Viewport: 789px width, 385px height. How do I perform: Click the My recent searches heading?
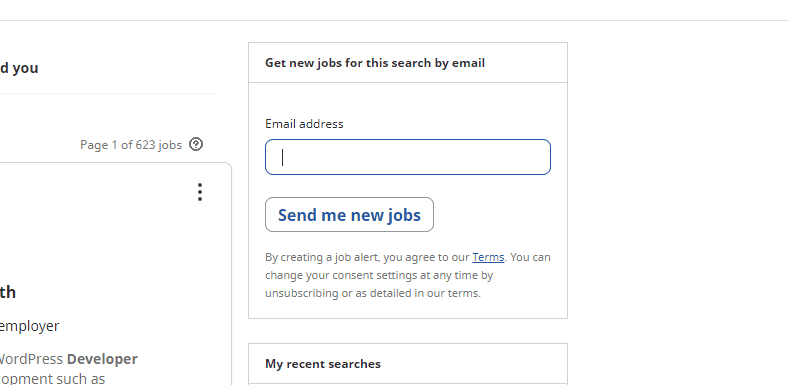click(x=323, y=364)
